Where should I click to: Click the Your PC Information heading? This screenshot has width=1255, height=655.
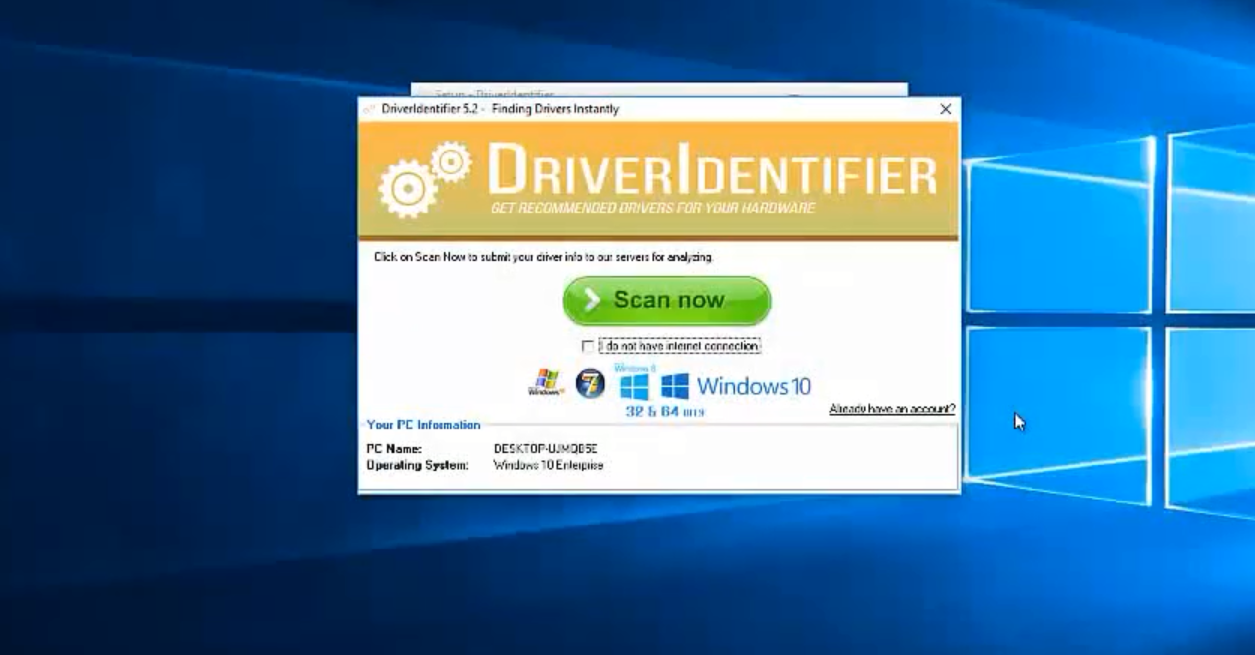click(423, 425)
